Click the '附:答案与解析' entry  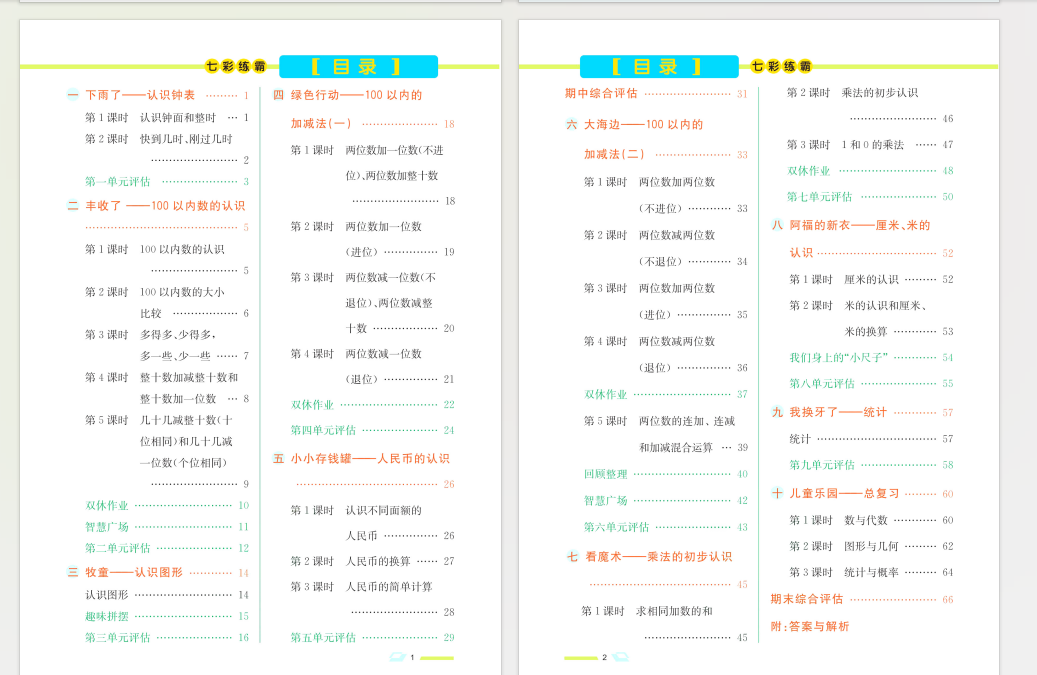tap(810, 626)
